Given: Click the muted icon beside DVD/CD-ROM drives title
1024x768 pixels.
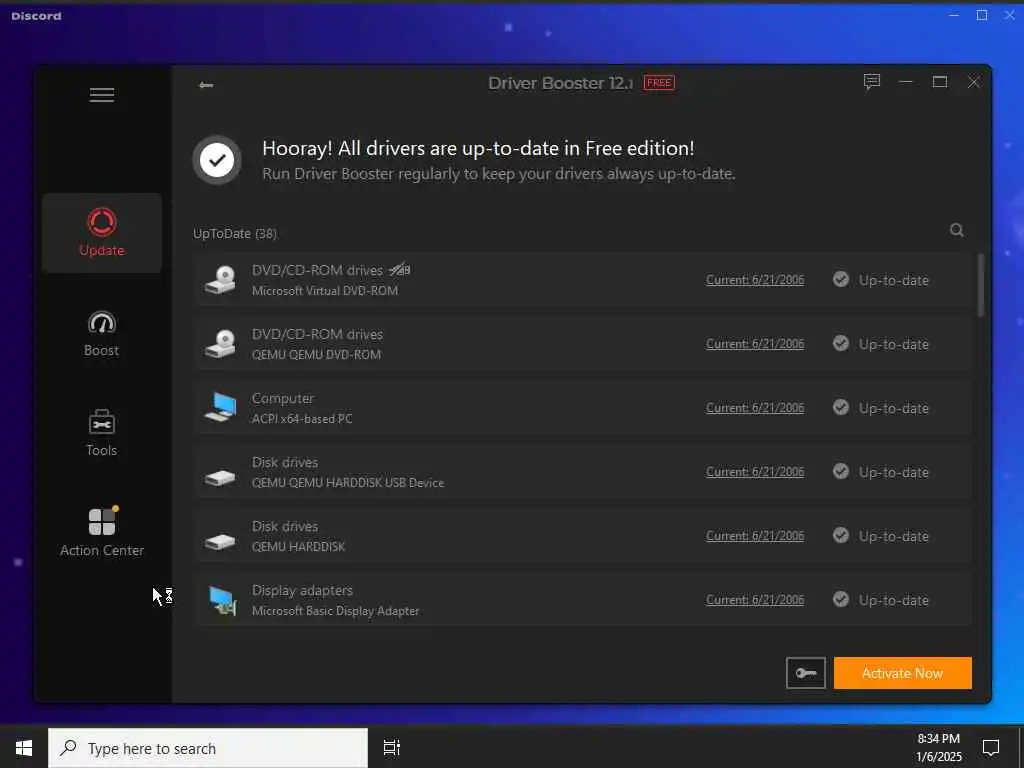Looking at the screenshot, I should tap(400, 270).
